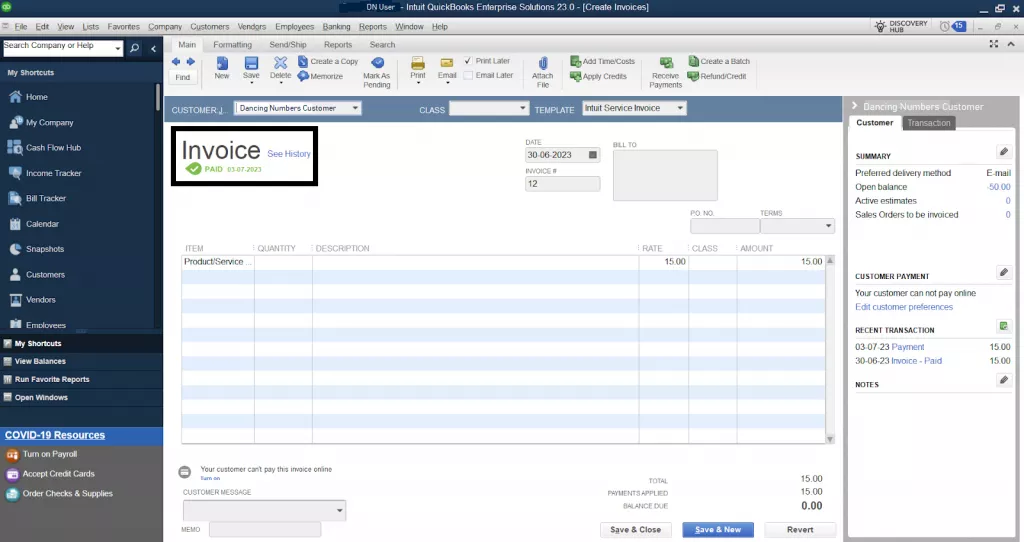The height and width of the screenshot is (542, 1024).
Task: Click the Revert button
Action: pos(800,530)
